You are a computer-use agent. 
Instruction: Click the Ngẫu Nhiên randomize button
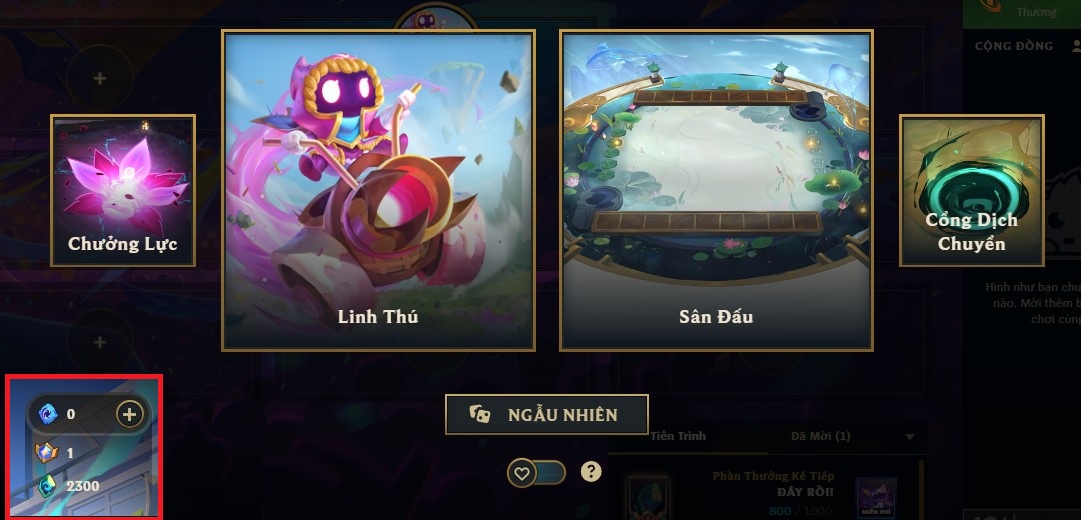(x=547, y=414)
